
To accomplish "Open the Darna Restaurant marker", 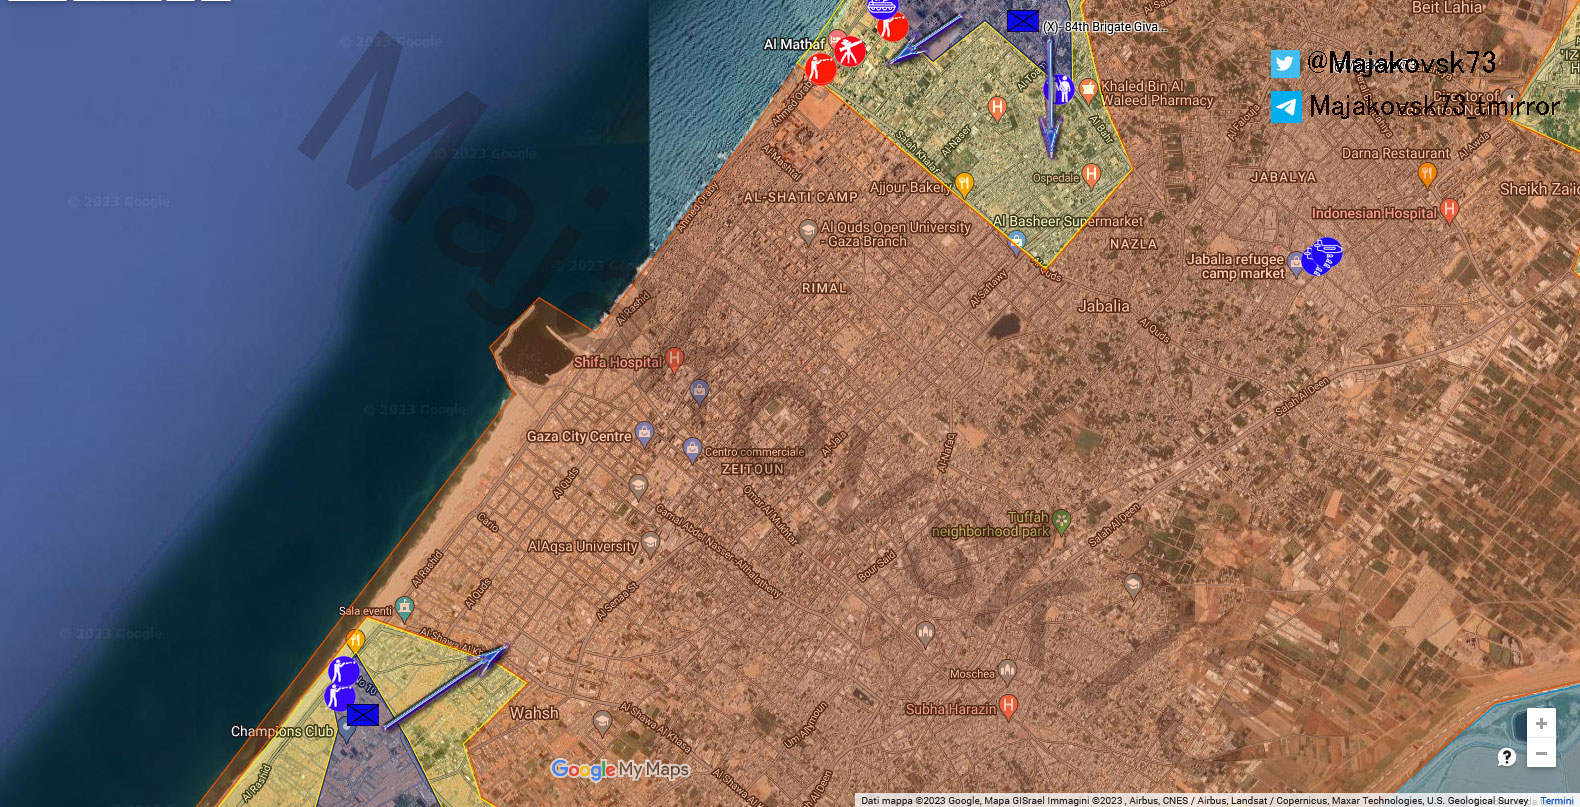I will (x=1427, y=174).
